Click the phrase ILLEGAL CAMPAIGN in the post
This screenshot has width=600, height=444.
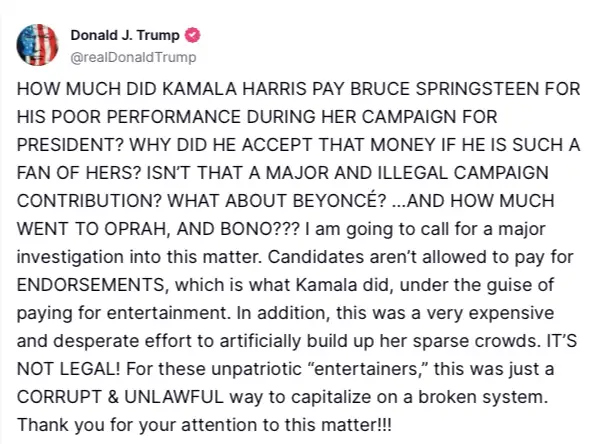pos(463,173)
